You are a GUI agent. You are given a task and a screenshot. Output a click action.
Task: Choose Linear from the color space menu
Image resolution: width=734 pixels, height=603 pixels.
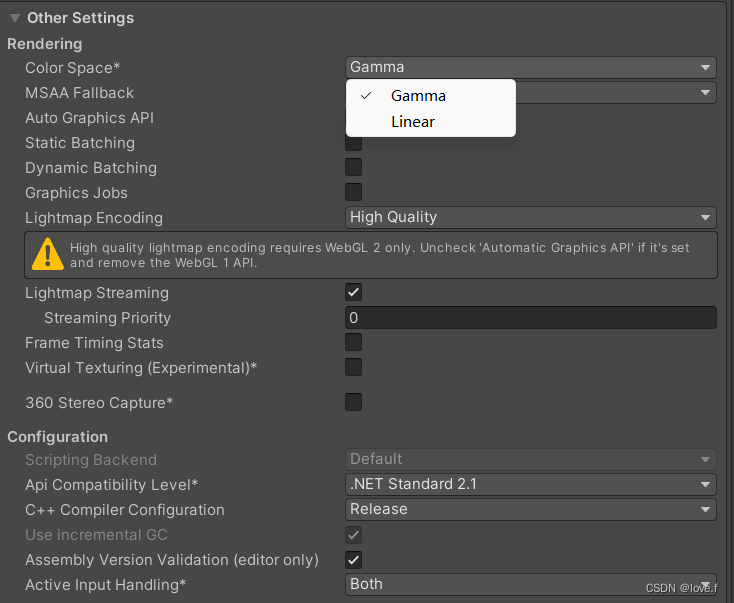coord(431,122)
